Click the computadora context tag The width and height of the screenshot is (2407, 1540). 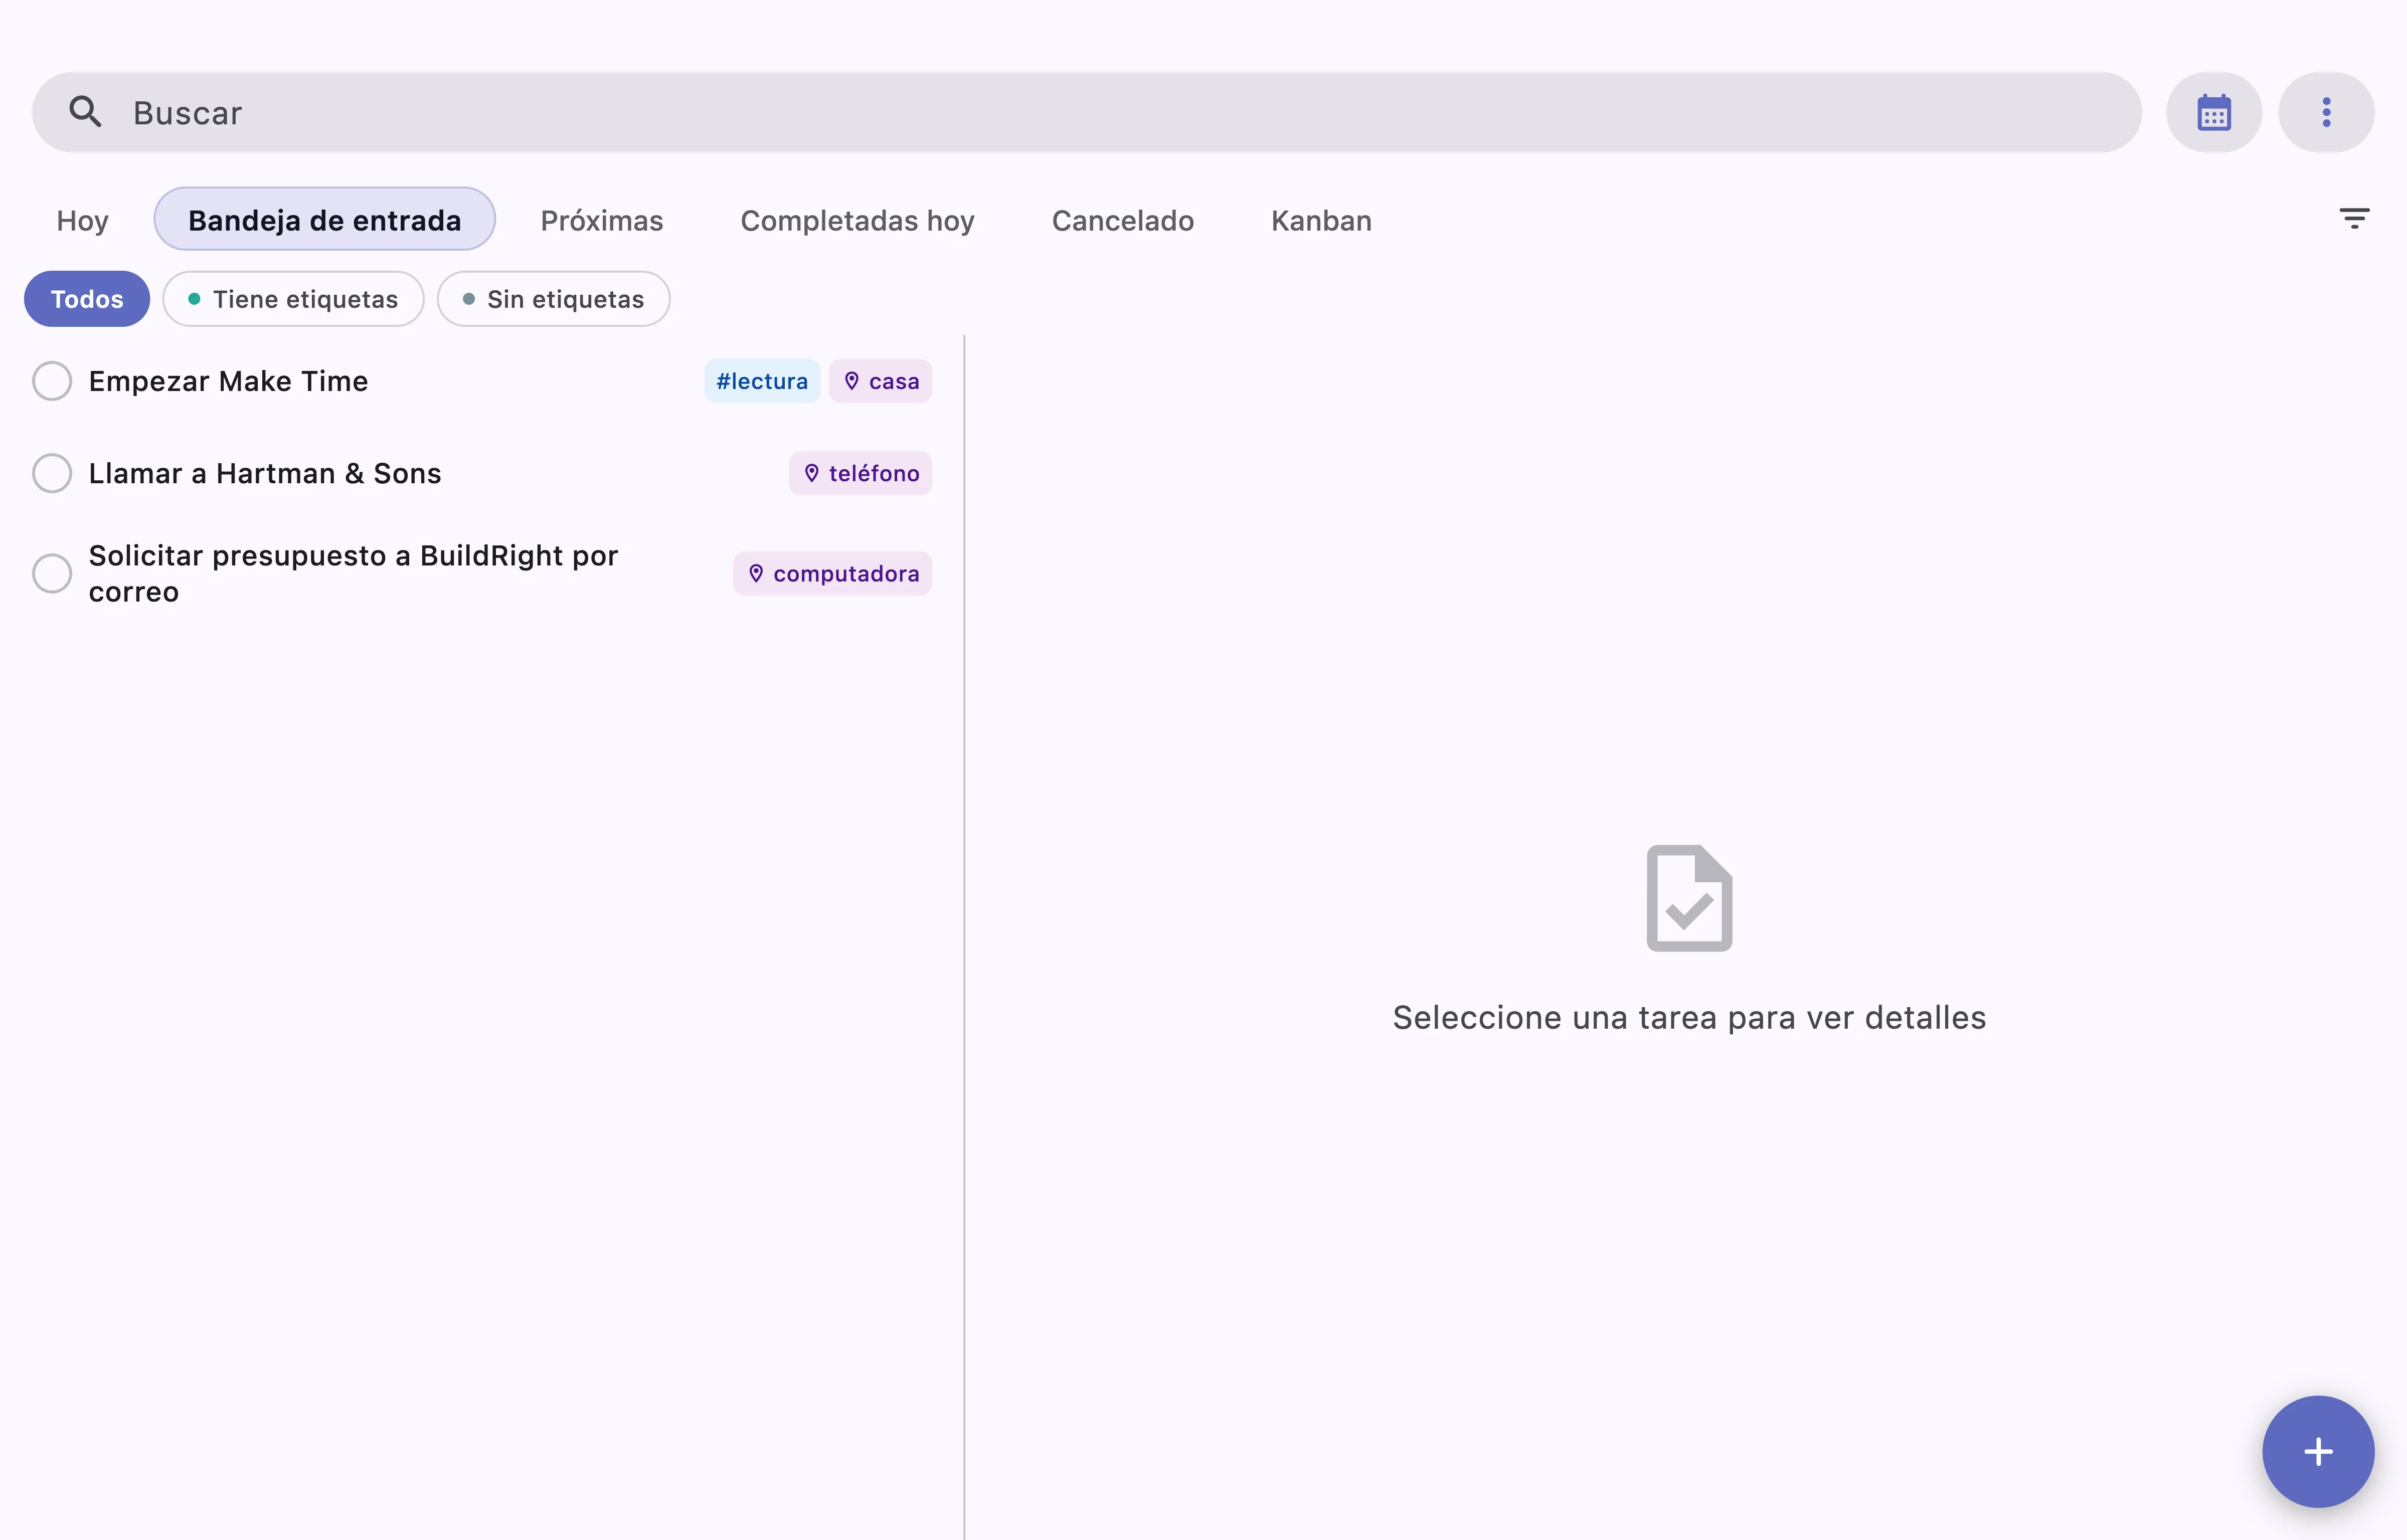832,574
